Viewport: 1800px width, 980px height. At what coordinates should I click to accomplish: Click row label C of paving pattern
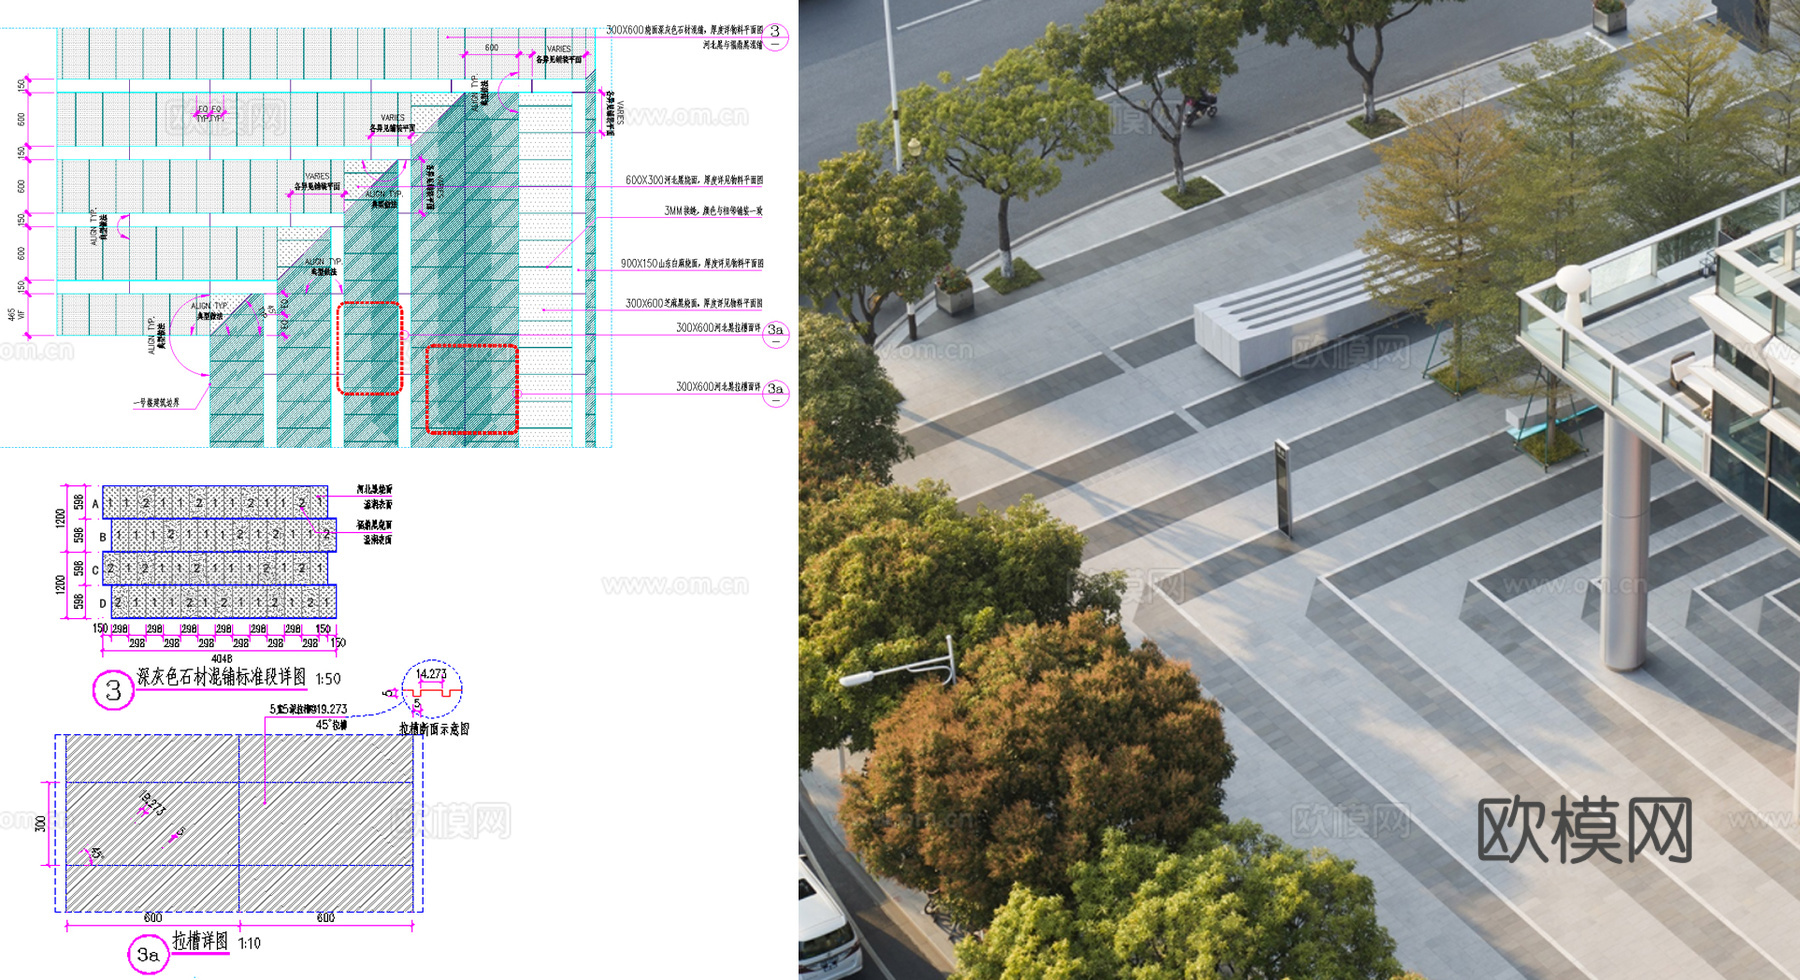pyautogui.click(x=96, y=570)
